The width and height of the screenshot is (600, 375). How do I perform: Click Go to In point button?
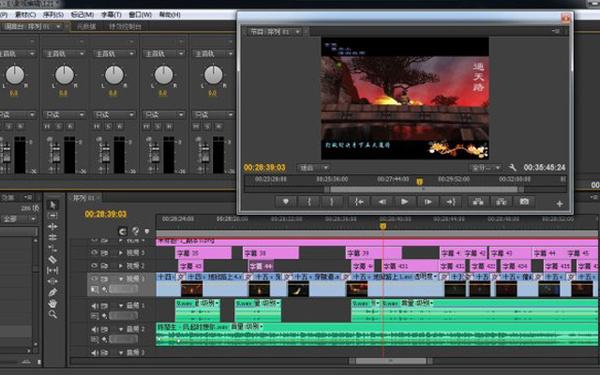point(359,202)
